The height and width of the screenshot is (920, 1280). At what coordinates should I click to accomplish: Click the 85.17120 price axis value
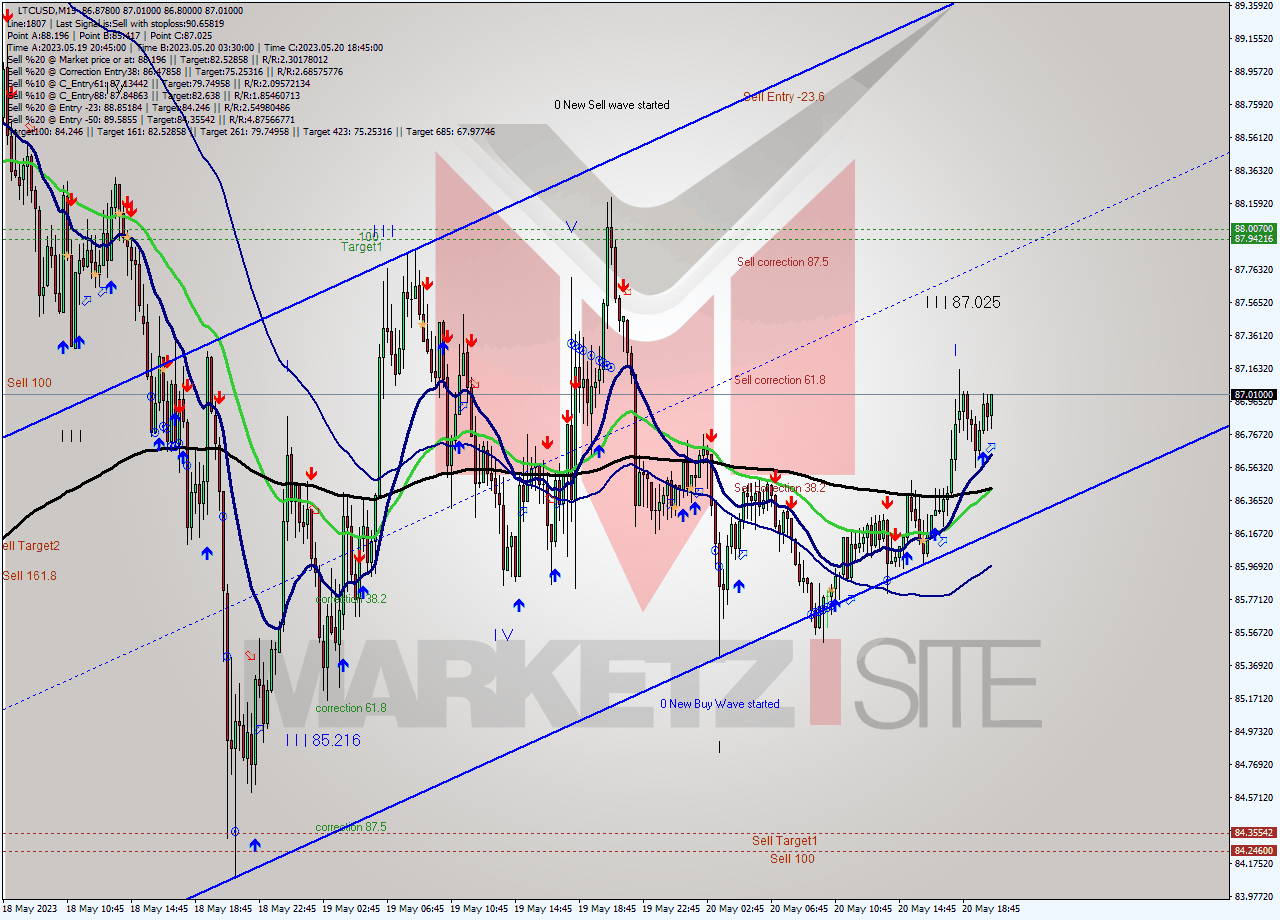tap(1254, 698)
